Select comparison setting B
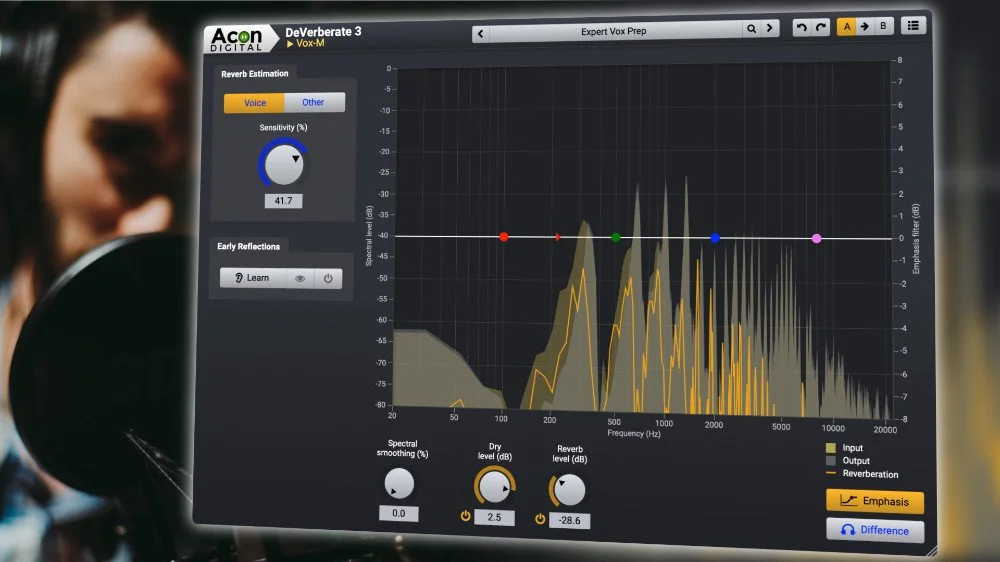1000x562 pixels. click(x=883, y=26)
